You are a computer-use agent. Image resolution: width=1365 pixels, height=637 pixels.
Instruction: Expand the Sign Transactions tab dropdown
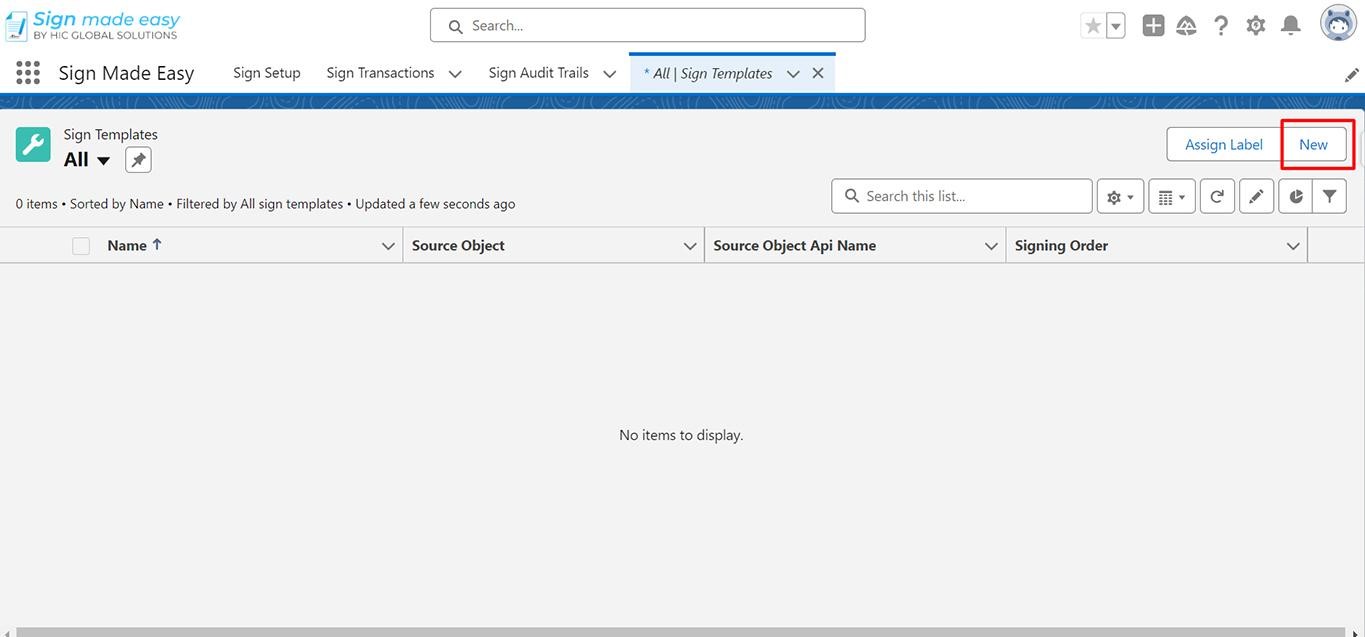pos(455,74)
